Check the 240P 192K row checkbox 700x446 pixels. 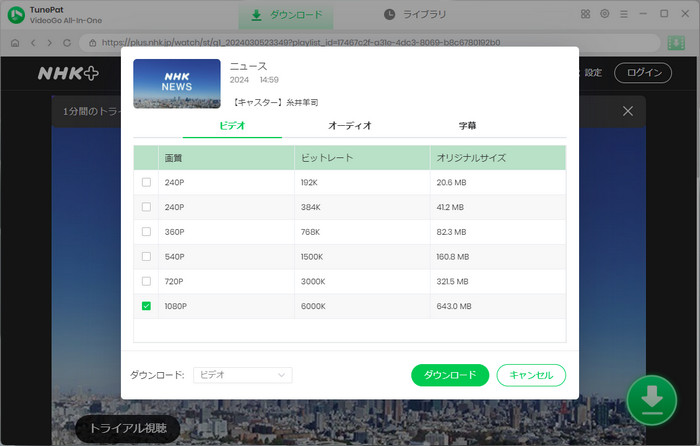pos(146,182)
